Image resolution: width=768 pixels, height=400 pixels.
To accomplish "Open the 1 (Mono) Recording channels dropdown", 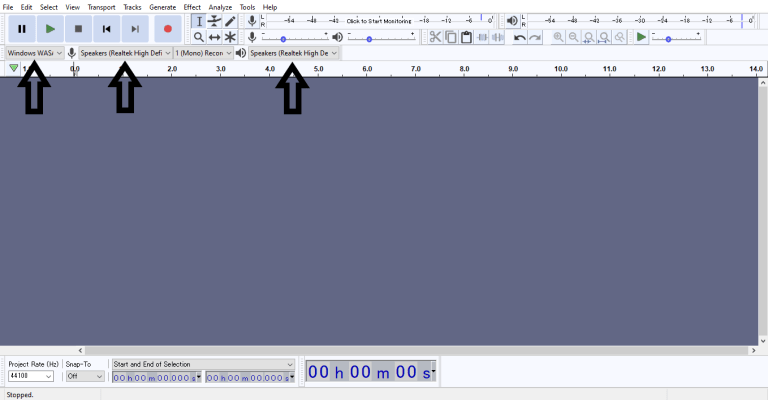I will [203, 53].
